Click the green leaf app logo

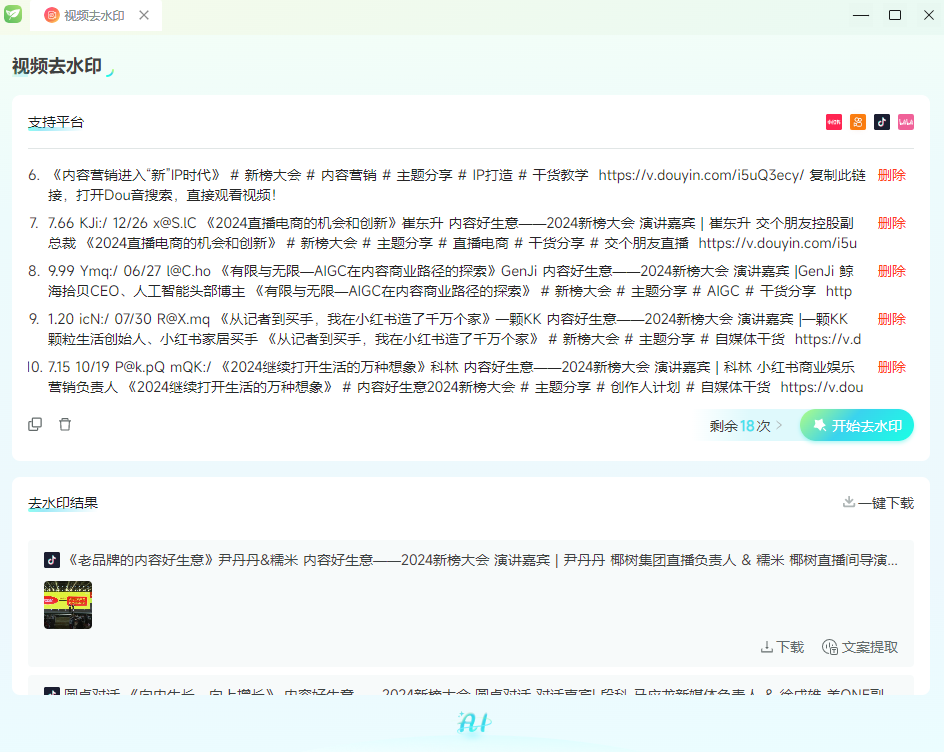pos(13,14)
